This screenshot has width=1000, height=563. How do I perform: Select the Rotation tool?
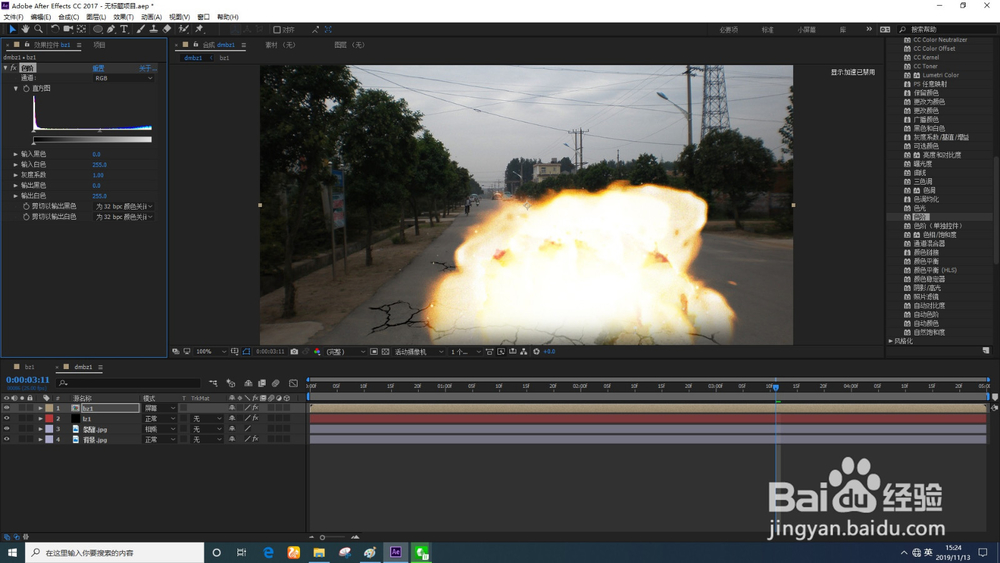coord(55,29)
